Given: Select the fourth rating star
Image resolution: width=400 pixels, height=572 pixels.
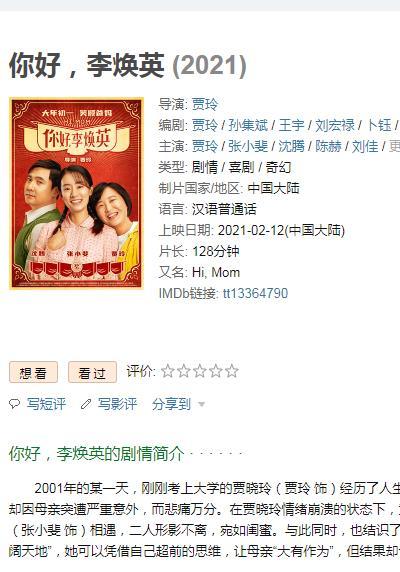Looking at the screenshot, I should click(x=216, y=371).
